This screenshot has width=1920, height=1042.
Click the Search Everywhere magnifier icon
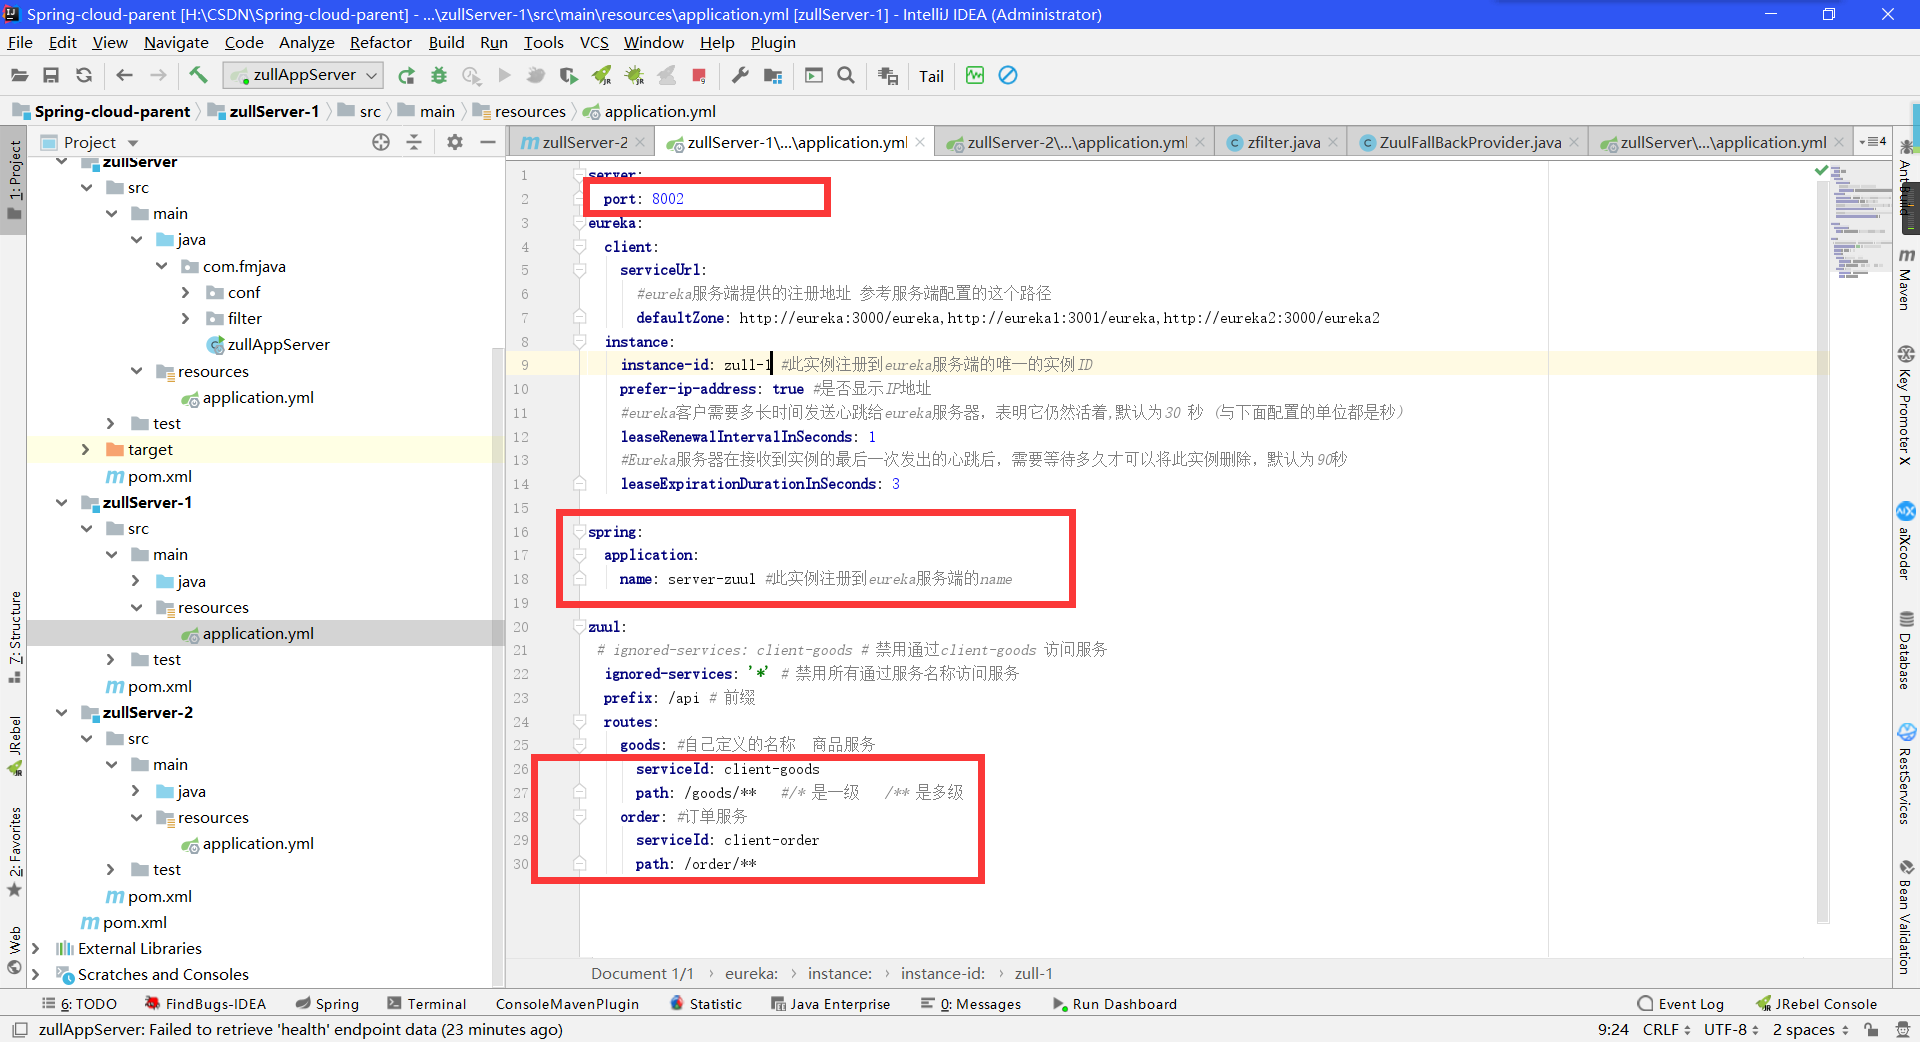click(x=846, y=75)
